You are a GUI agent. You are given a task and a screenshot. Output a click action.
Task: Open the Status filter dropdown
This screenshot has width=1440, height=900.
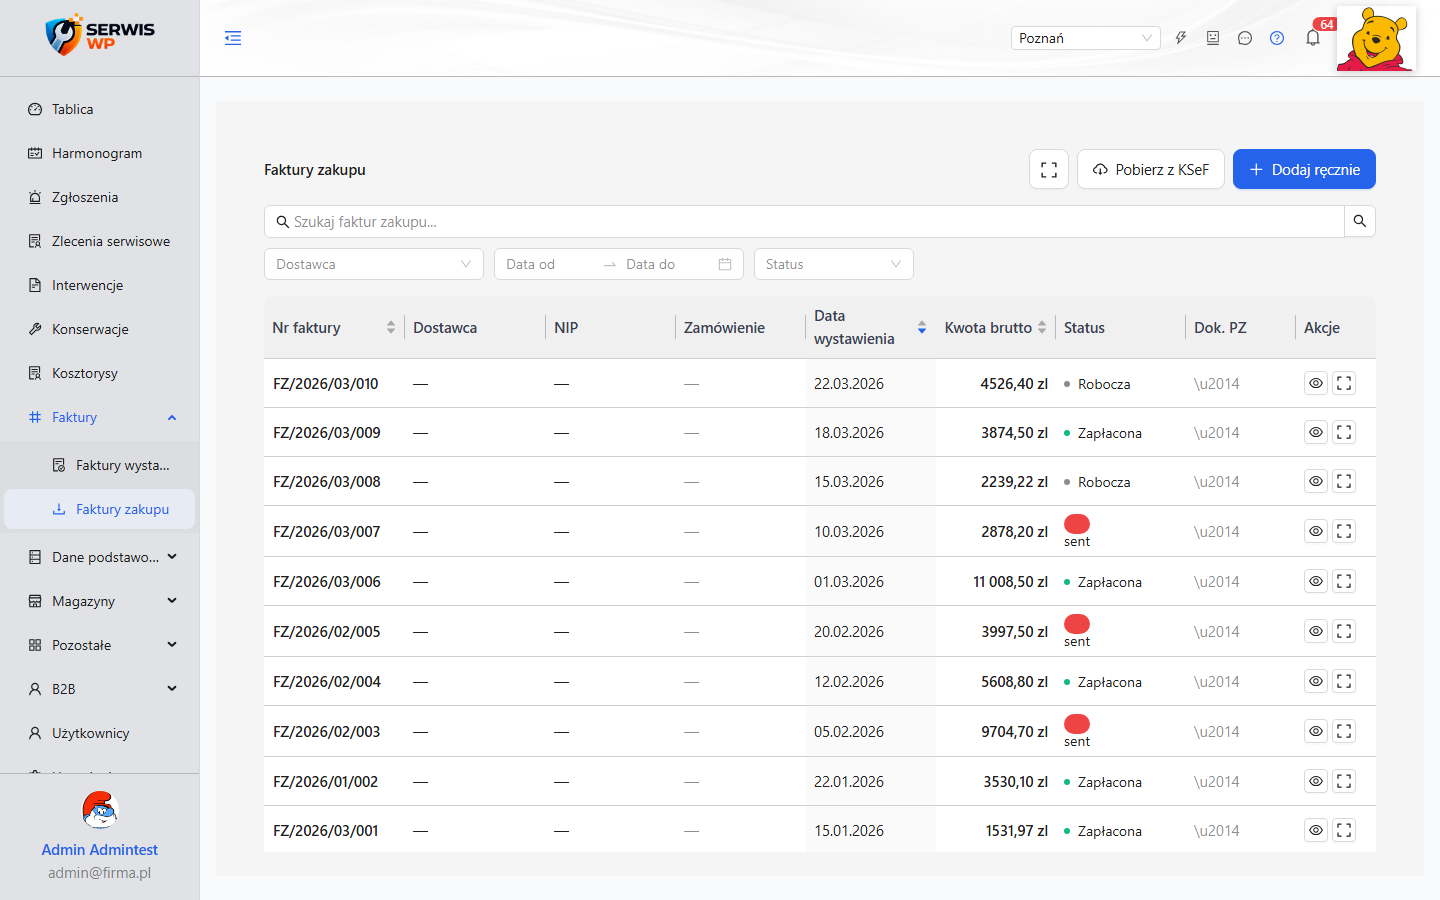pyautogui.click(x=834, y=264)
